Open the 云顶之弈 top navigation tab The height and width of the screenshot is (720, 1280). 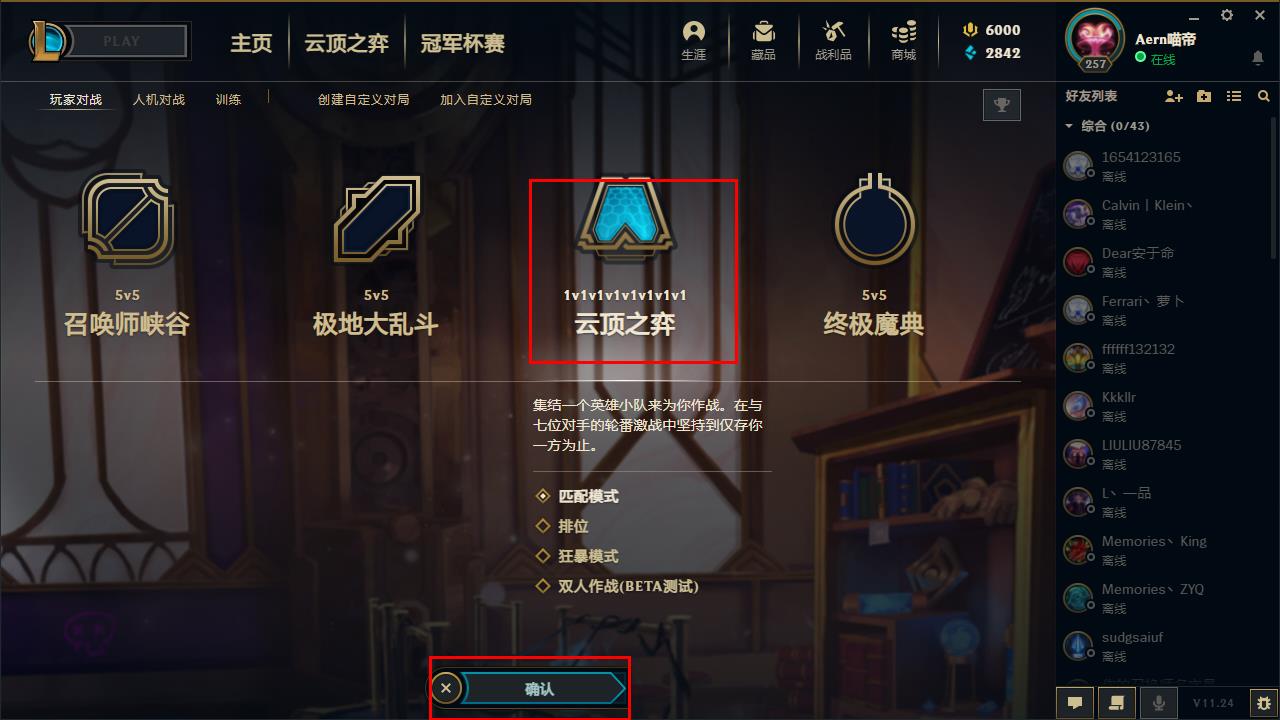pos(347,44)
